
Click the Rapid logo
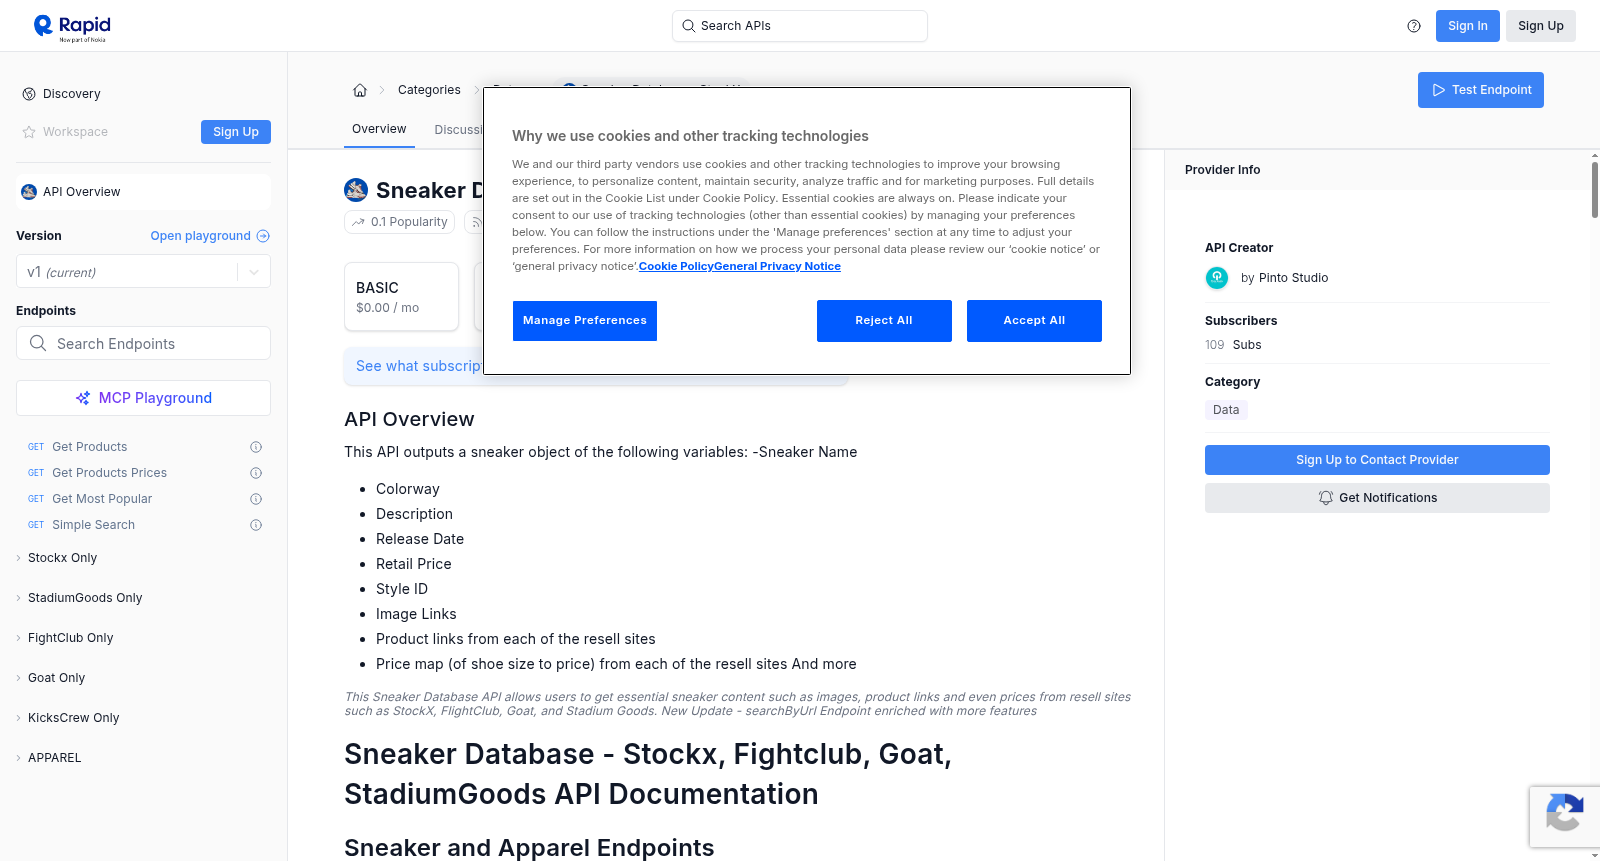tap(72, 27)
